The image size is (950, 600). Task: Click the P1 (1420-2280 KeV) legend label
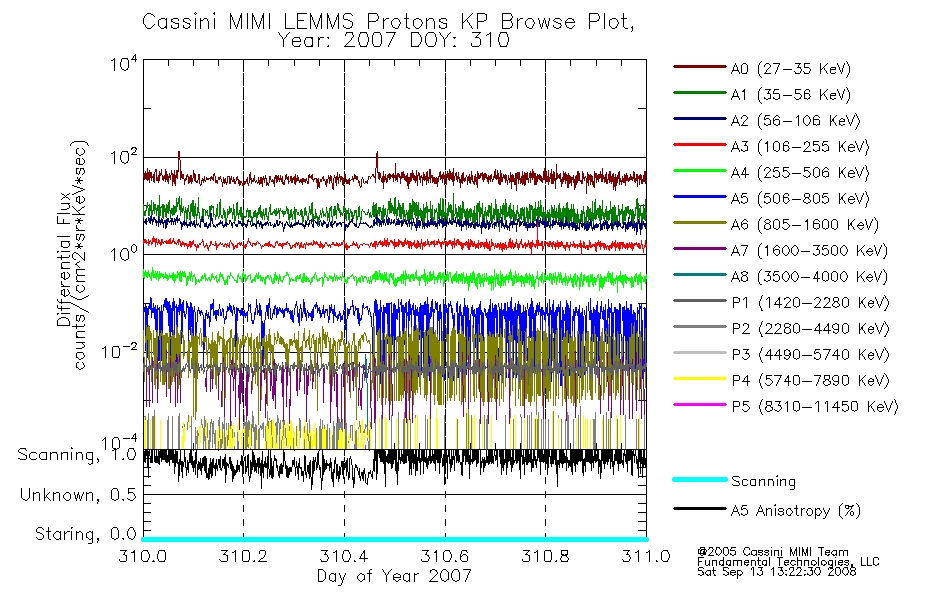[x=810, y=303]
